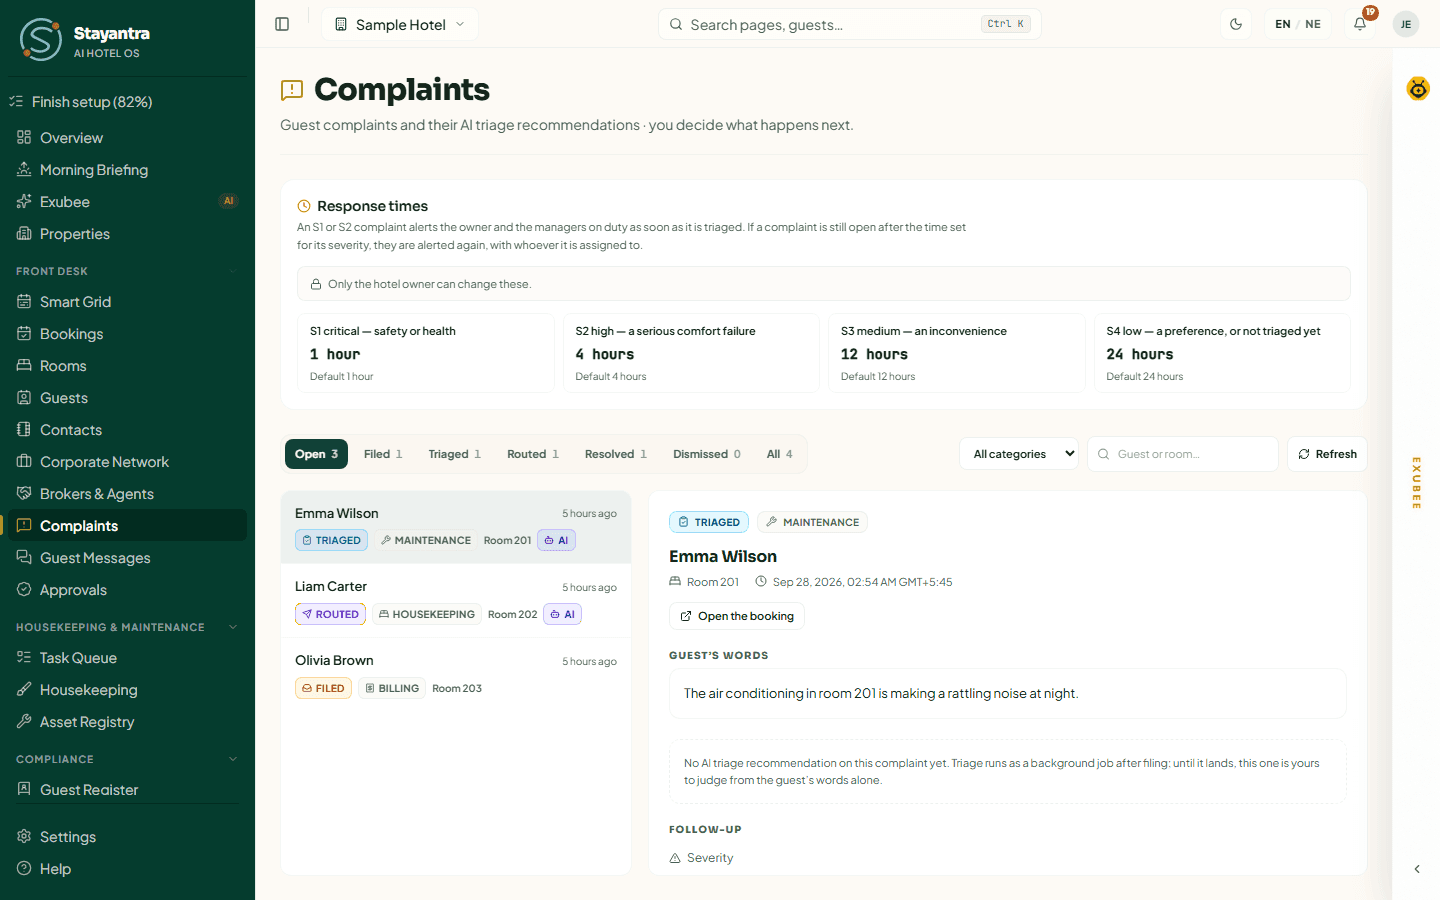This screenshot has width=1440, height=900.
Task: Select the Filed complaints tab
Action: coord(383,454)
